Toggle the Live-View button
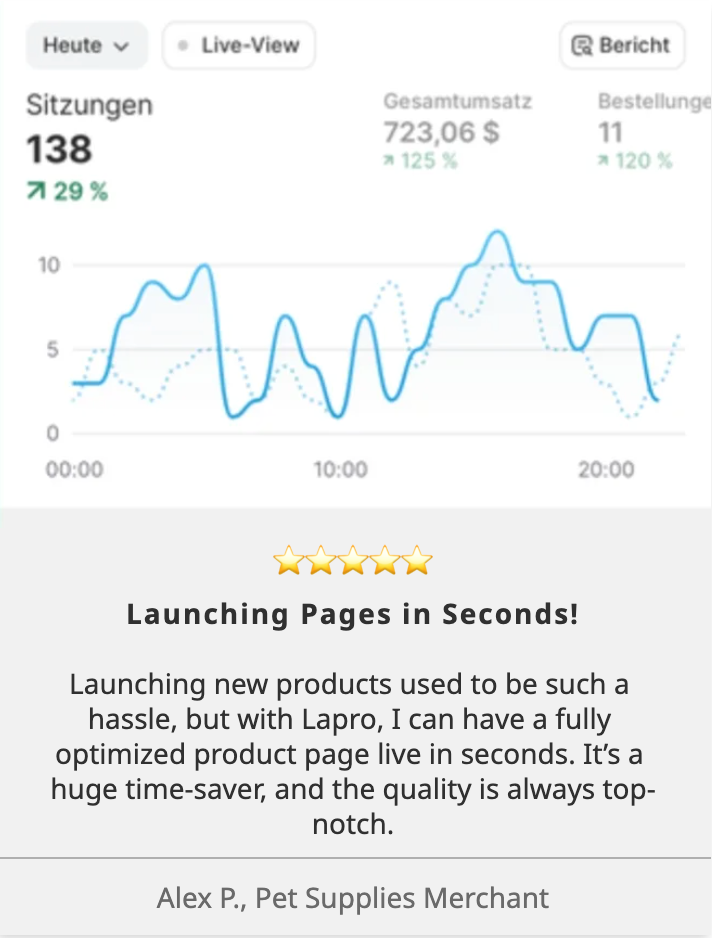 pyautogui.click(x=238, y=46)
